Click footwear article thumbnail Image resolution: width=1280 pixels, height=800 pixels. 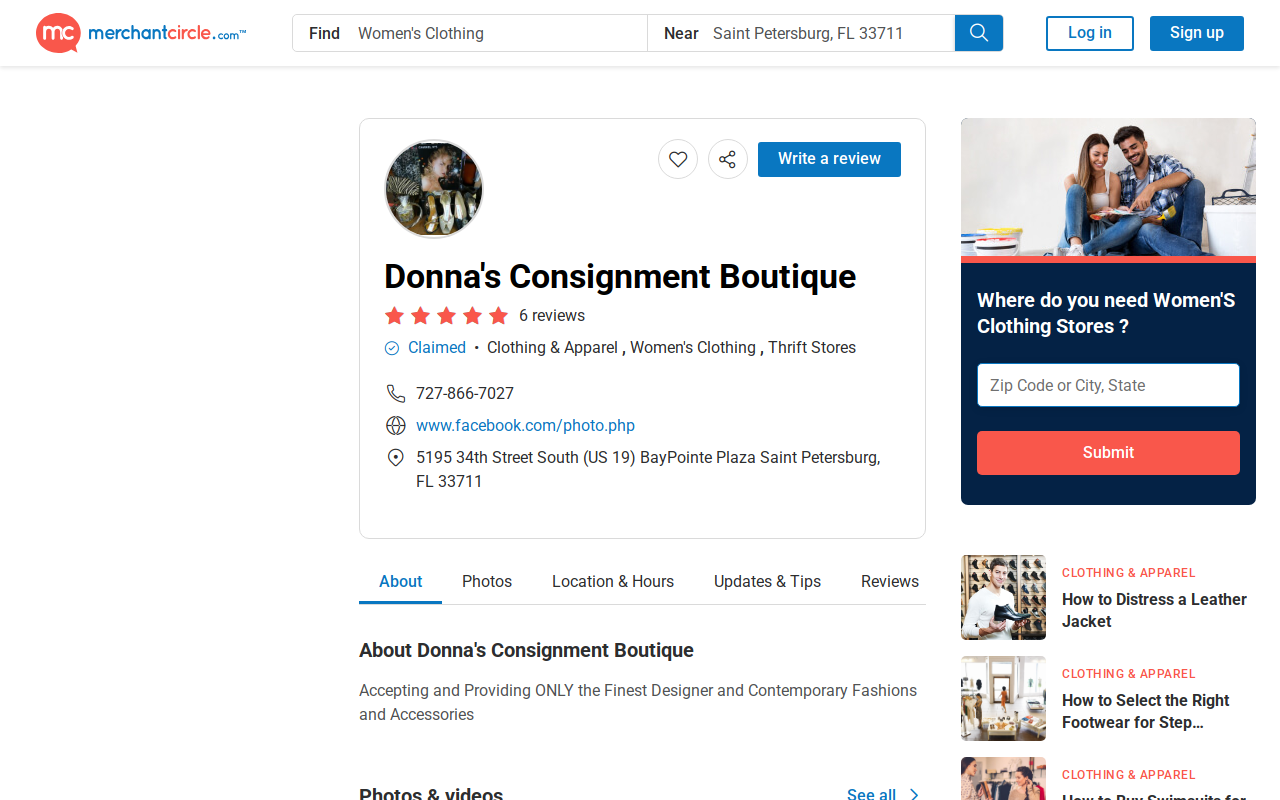(x=1003, y=698)
